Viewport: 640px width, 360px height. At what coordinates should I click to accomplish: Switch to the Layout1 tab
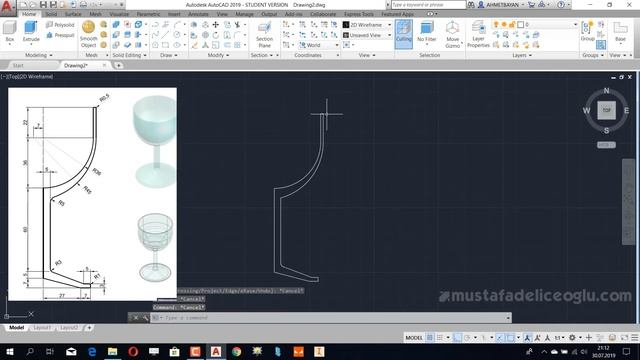click(x=42, y=327)
